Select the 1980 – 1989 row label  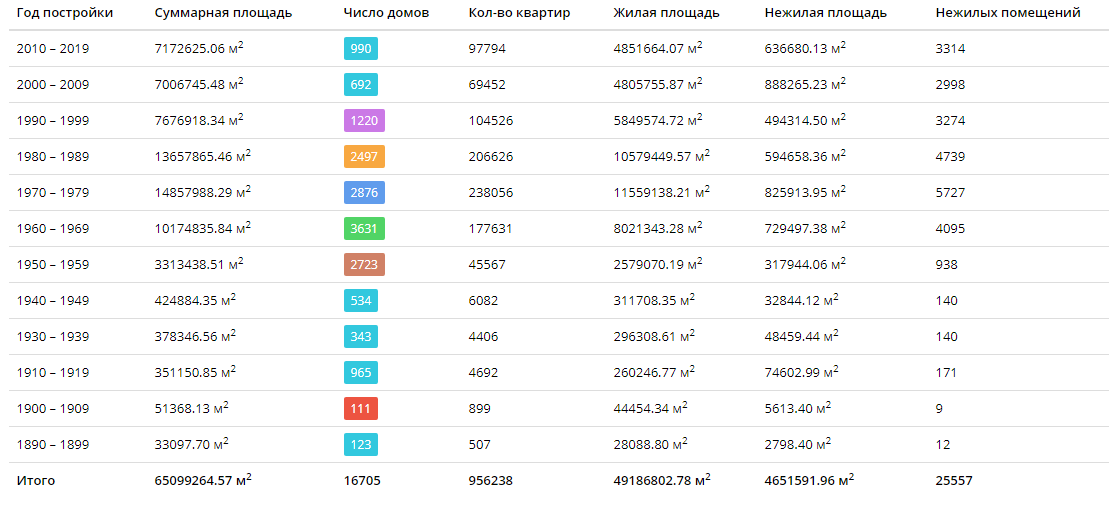(53, 157)
